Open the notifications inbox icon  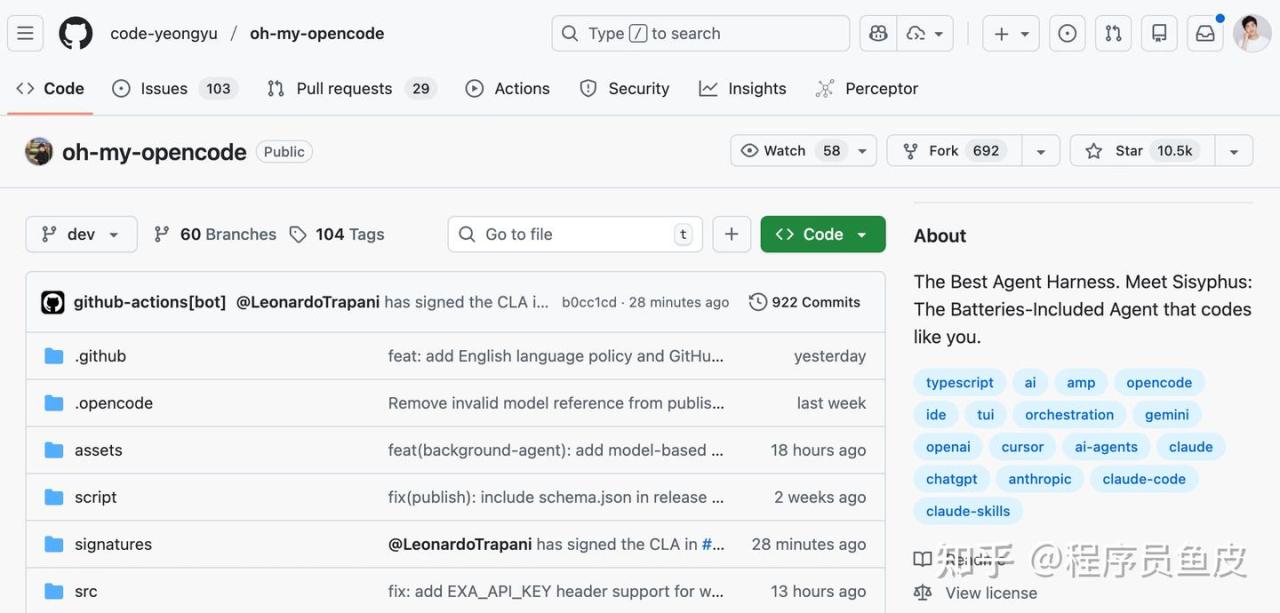pyautogui.click(x=1205, y=33)
